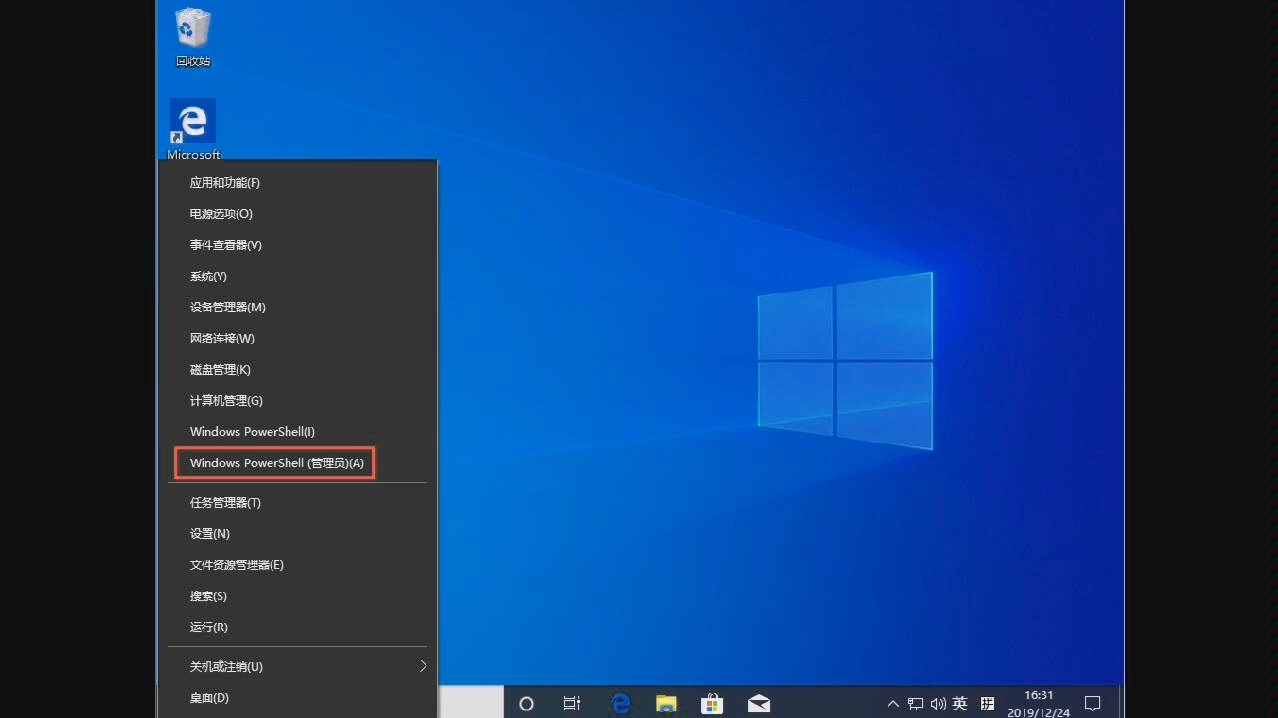Toggle the 英 input language indicator
Screen dimensions: 1278x718
(960, 703)
